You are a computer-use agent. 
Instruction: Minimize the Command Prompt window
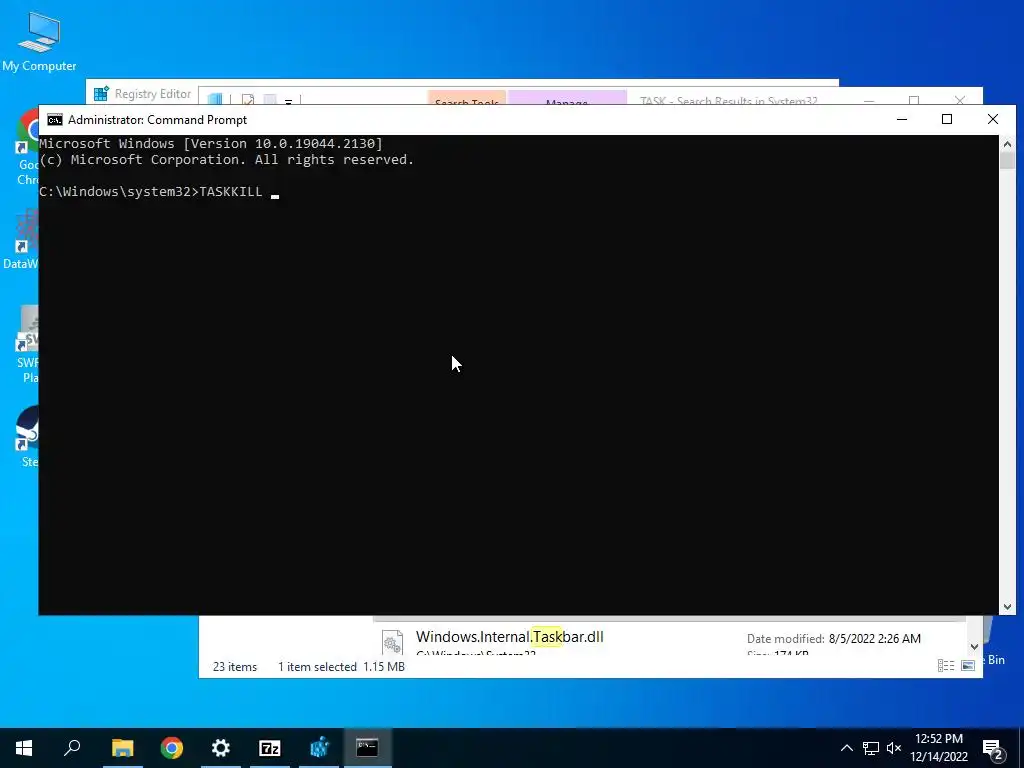[902, 119]
